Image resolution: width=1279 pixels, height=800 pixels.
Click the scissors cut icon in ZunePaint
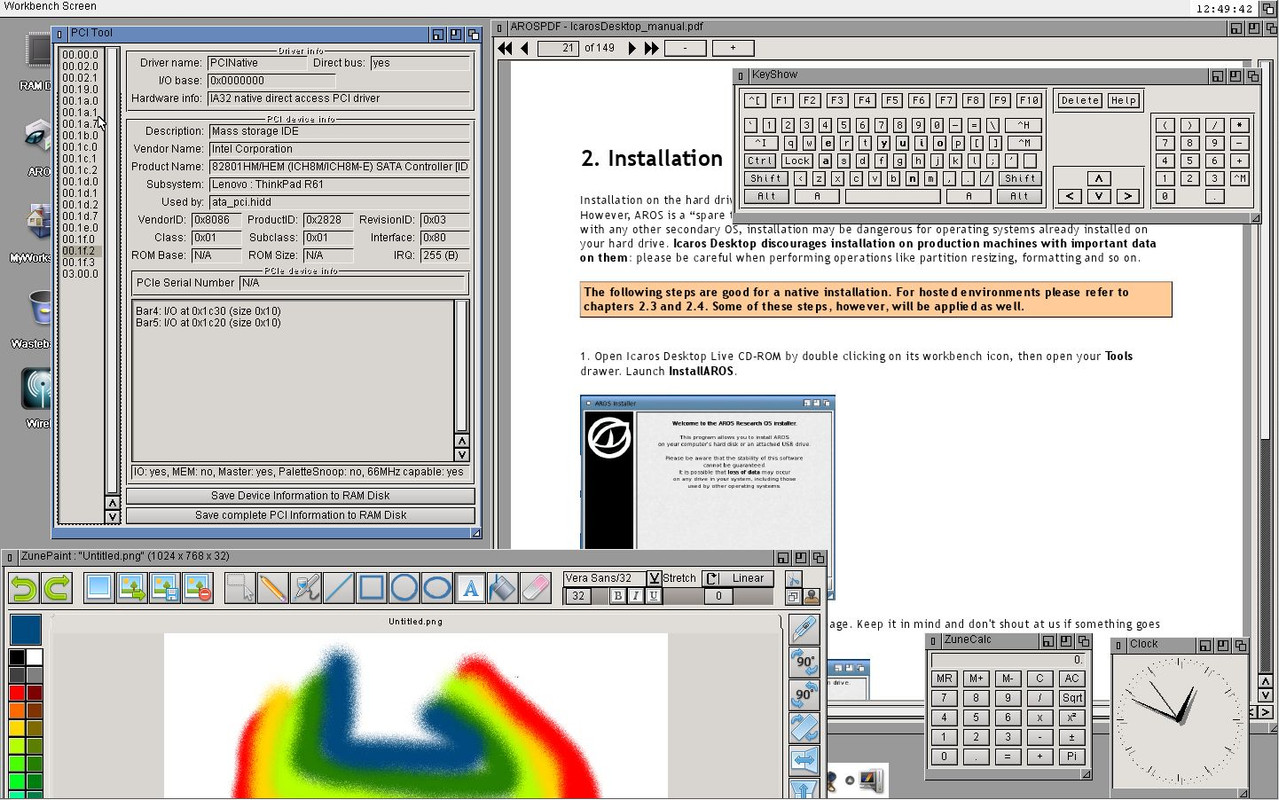(794, 579)
